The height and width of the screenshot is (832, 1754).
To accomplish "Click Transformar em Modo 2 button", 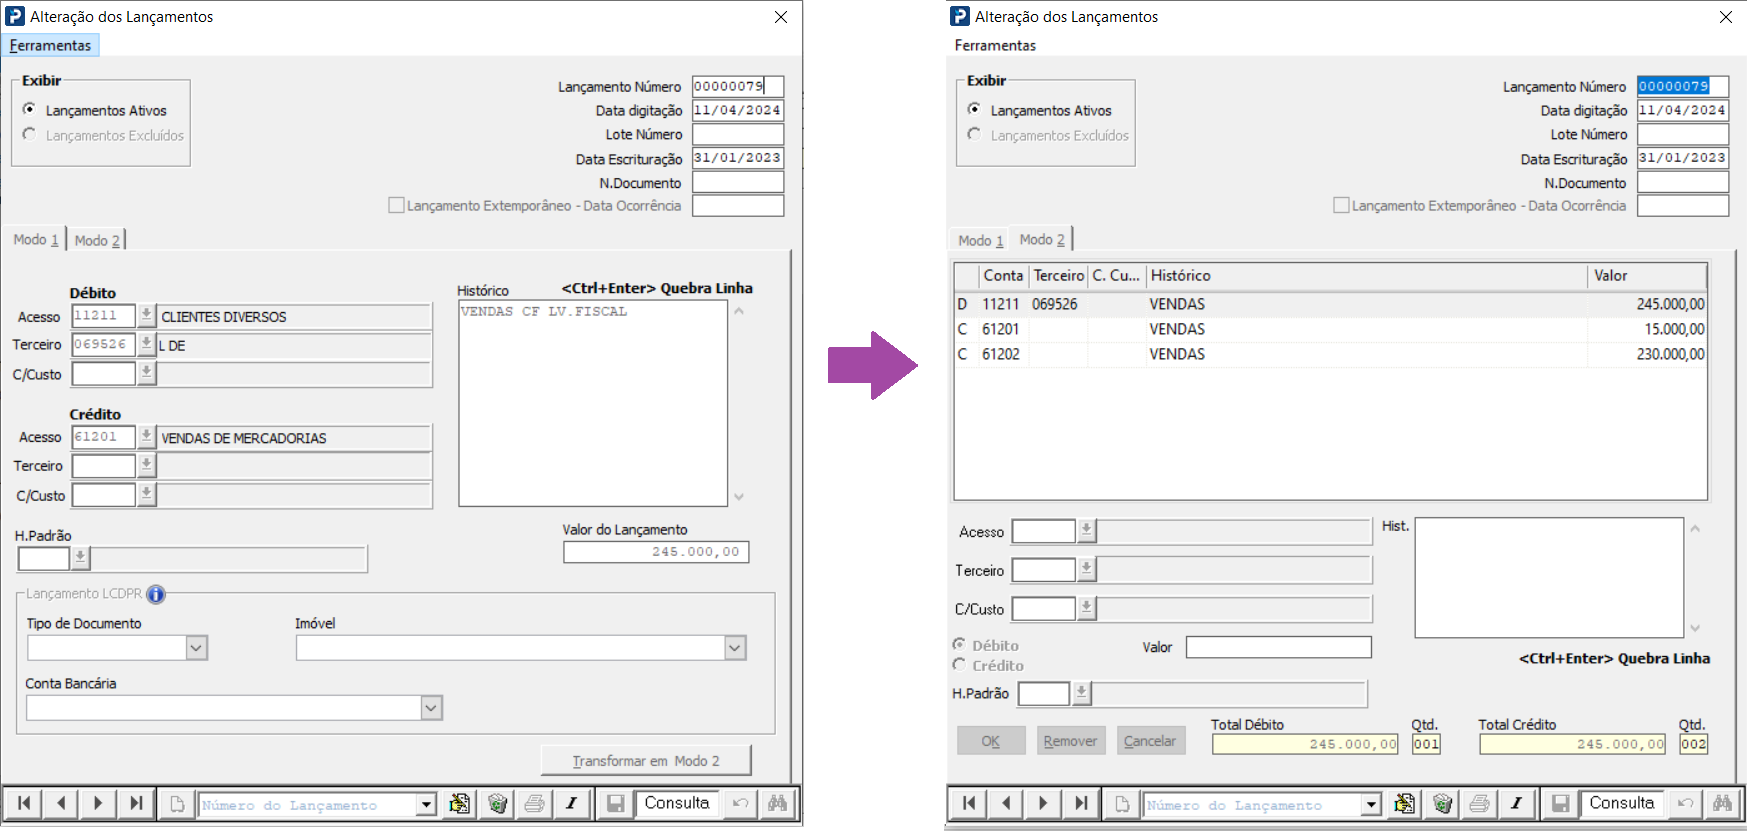I will (x=646, y=761).
